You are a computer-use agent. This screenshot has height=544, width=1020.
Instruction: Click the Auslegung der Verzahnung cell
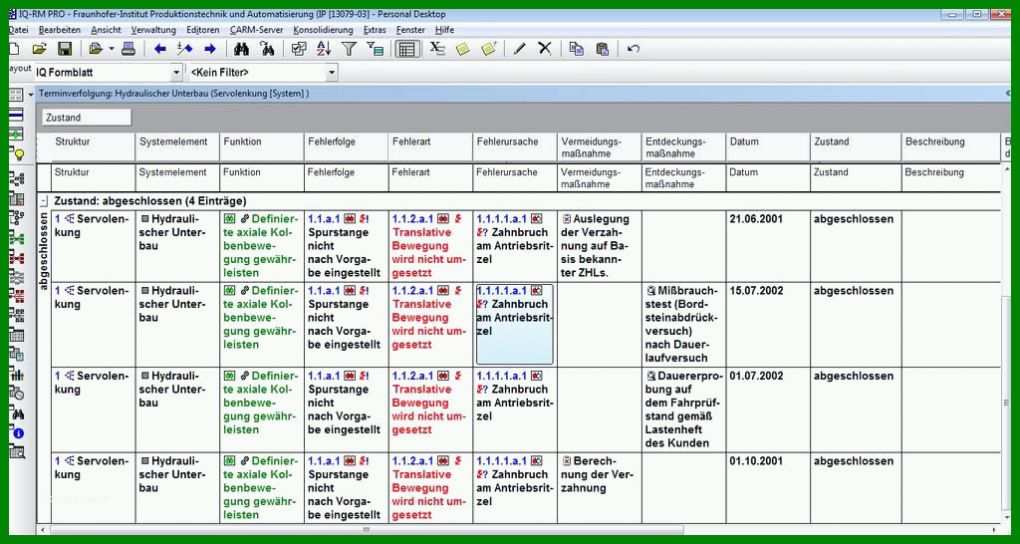[599, 246]
